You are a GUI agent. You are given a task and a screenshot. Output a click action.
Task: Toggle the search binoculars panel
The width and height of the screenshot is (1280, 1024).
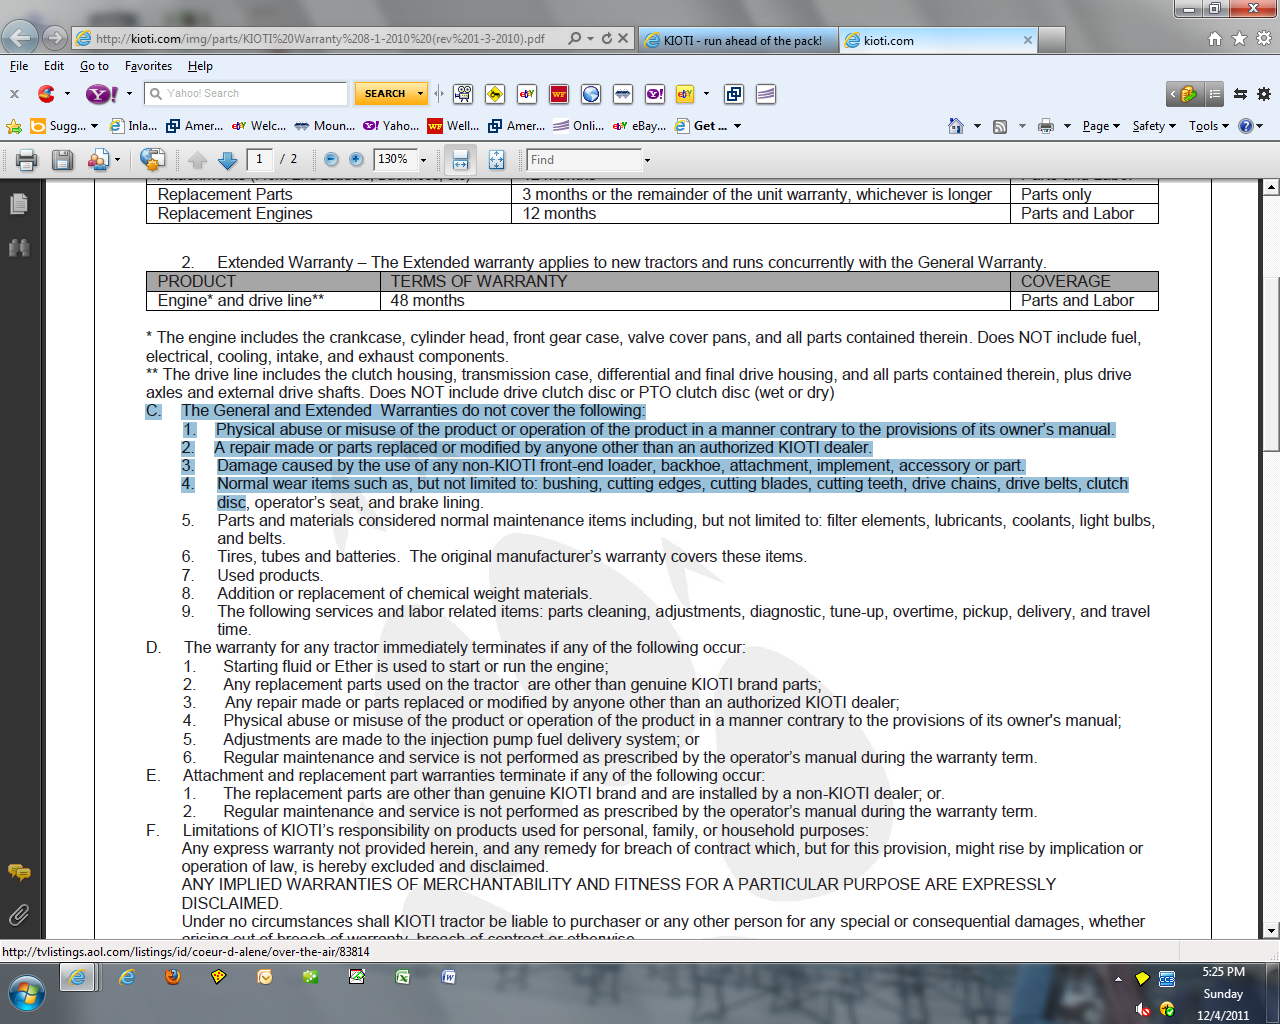click(x=18, y=247)
